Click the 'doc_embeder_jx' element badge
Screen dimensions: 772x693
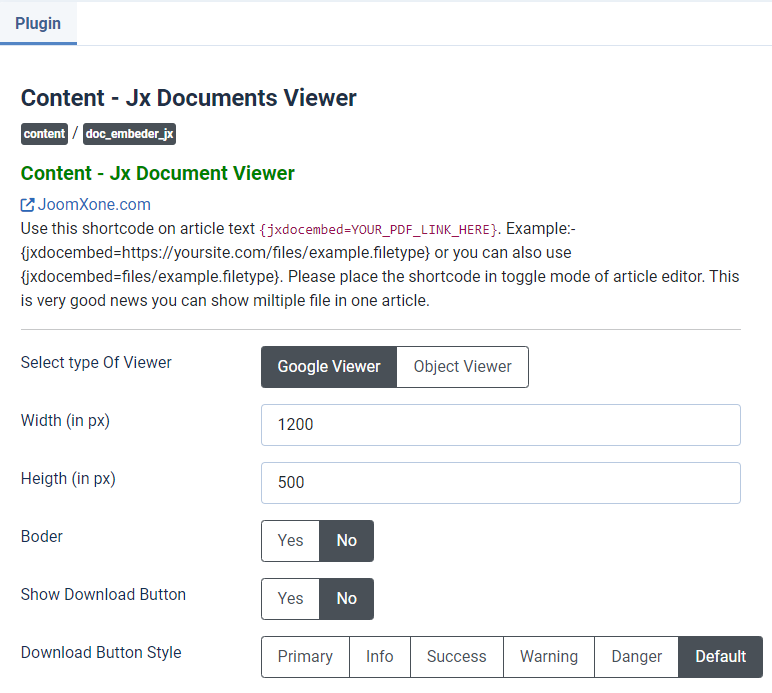tap(130, 134)
